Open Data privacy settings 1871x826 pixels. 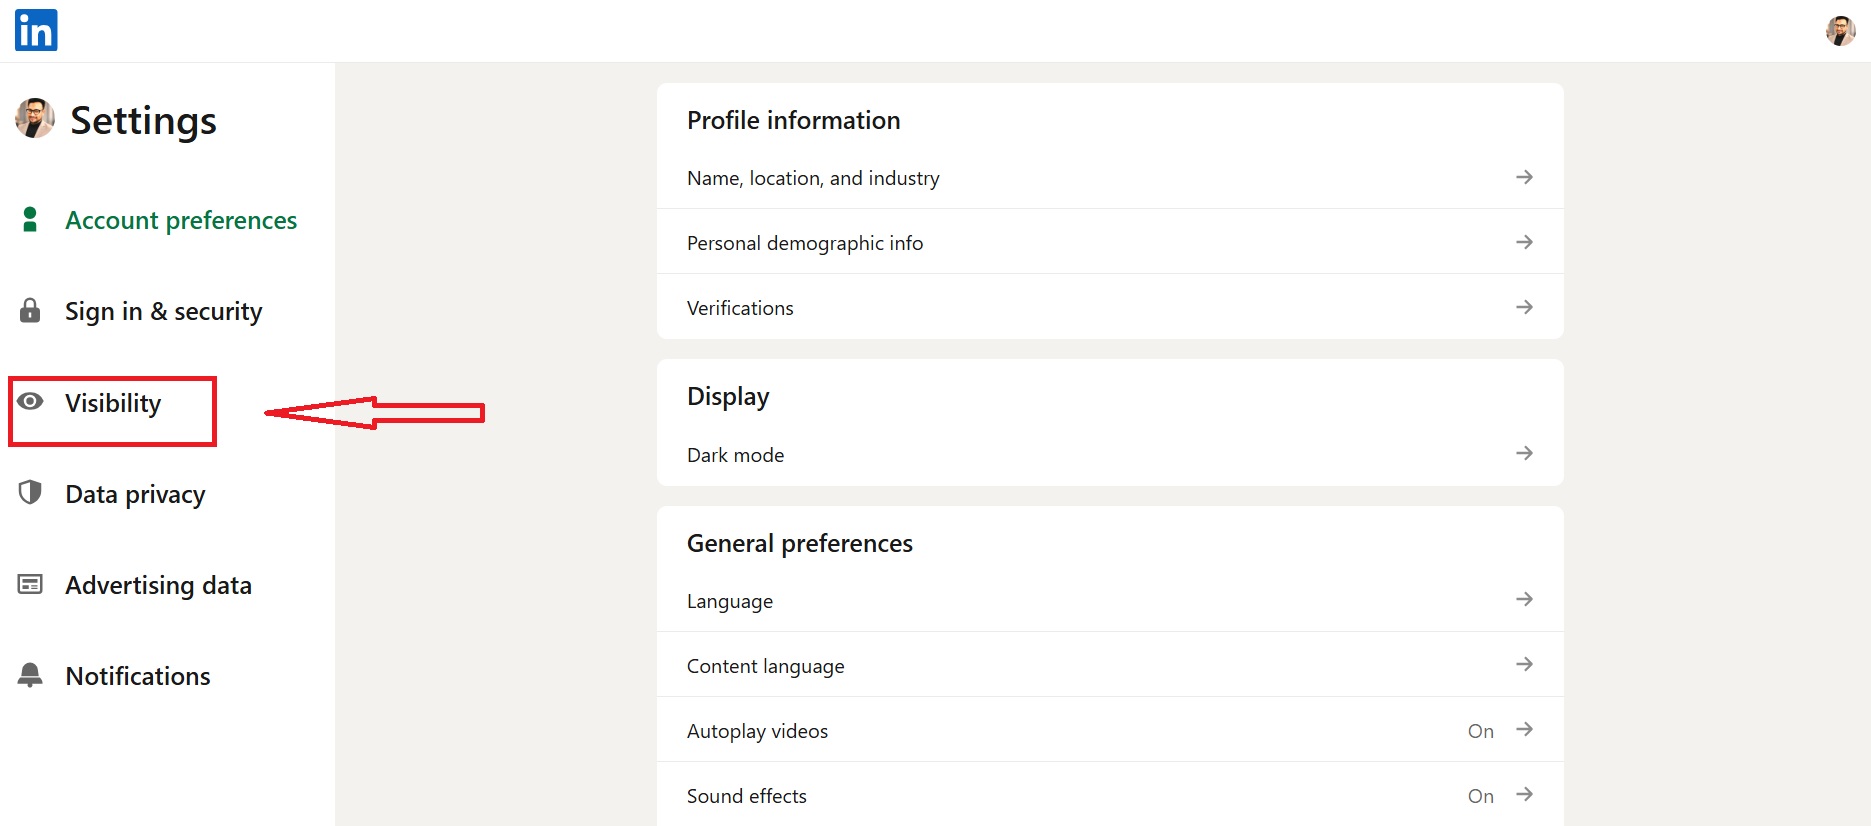point(135,494)
